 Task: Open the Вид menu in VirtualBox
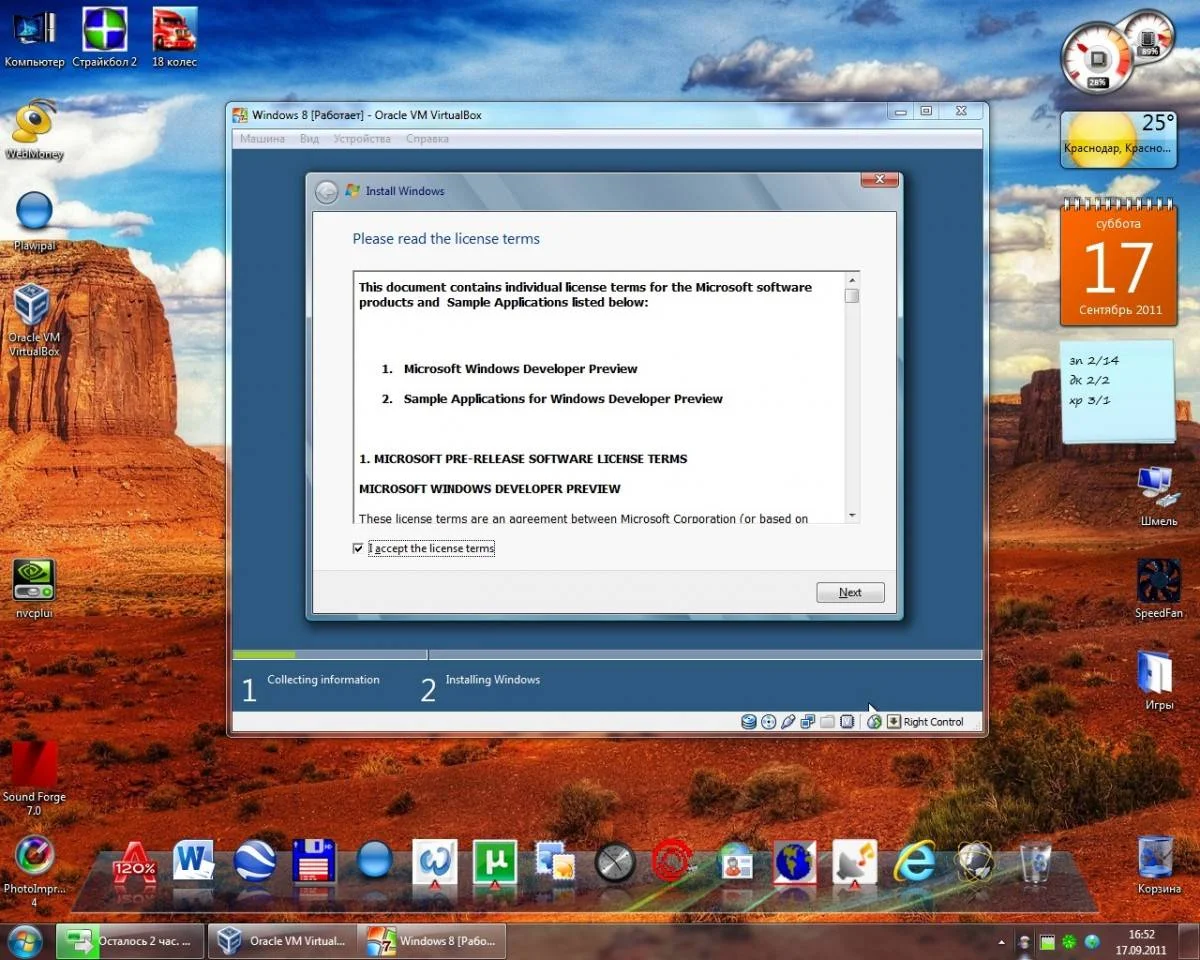(309, 139)
